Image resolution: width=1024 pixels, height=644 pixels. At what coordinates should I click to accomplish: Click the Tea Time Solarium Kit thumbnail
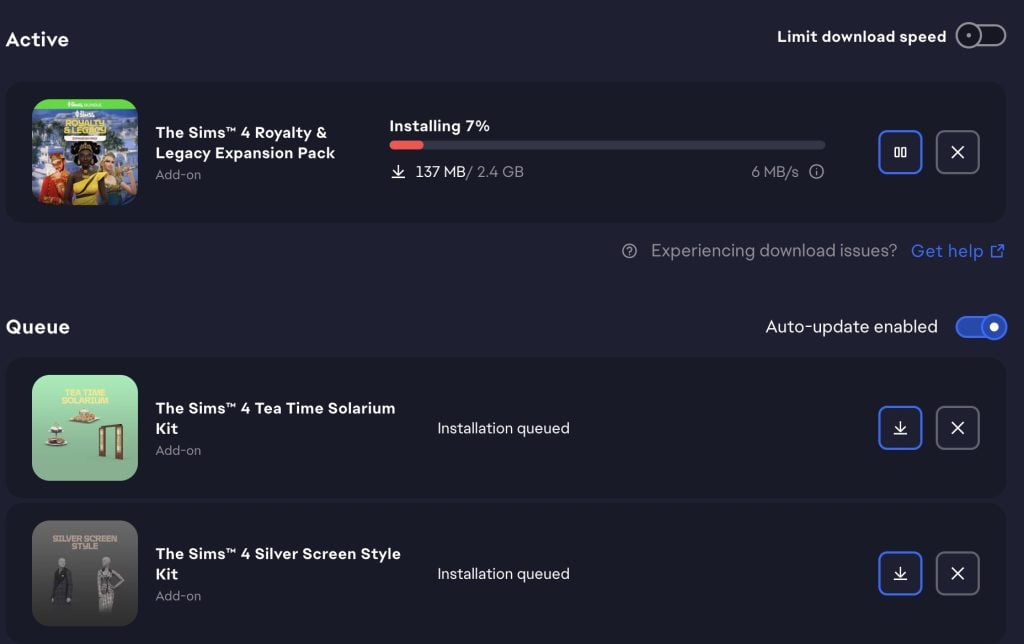85,428
